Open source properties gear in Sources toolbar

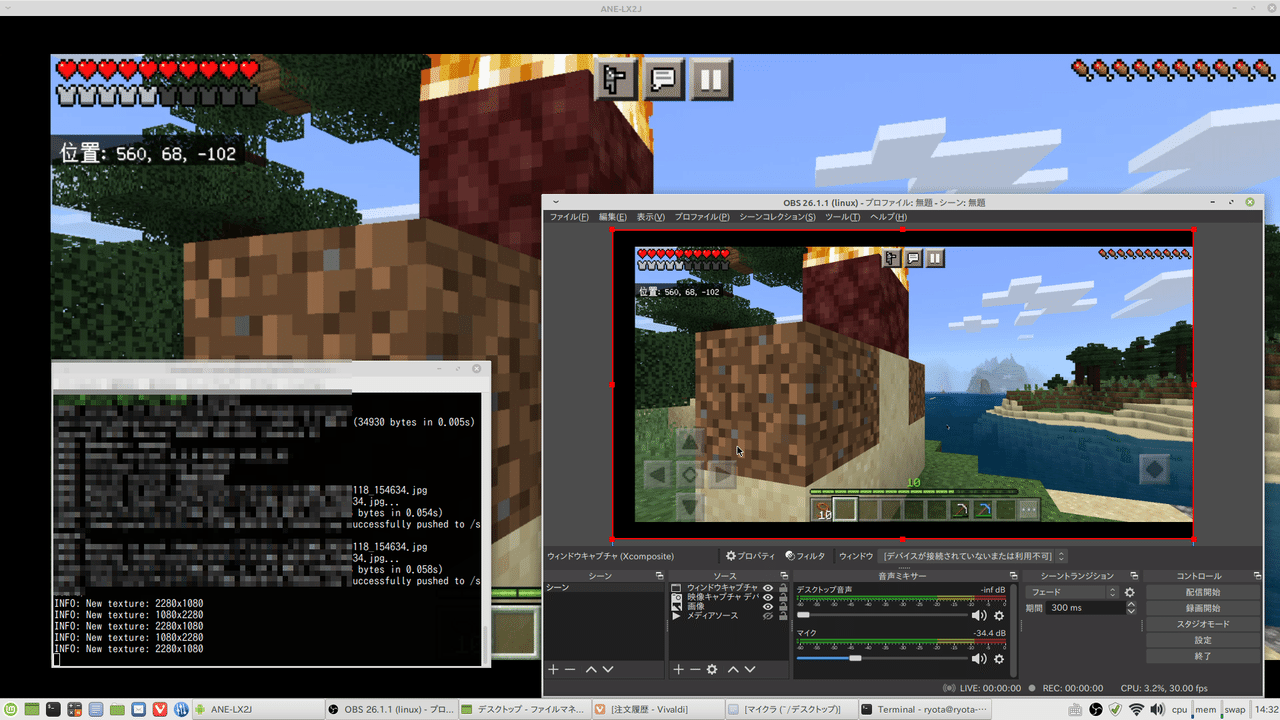pyautogui.click(x=712, y=669)
